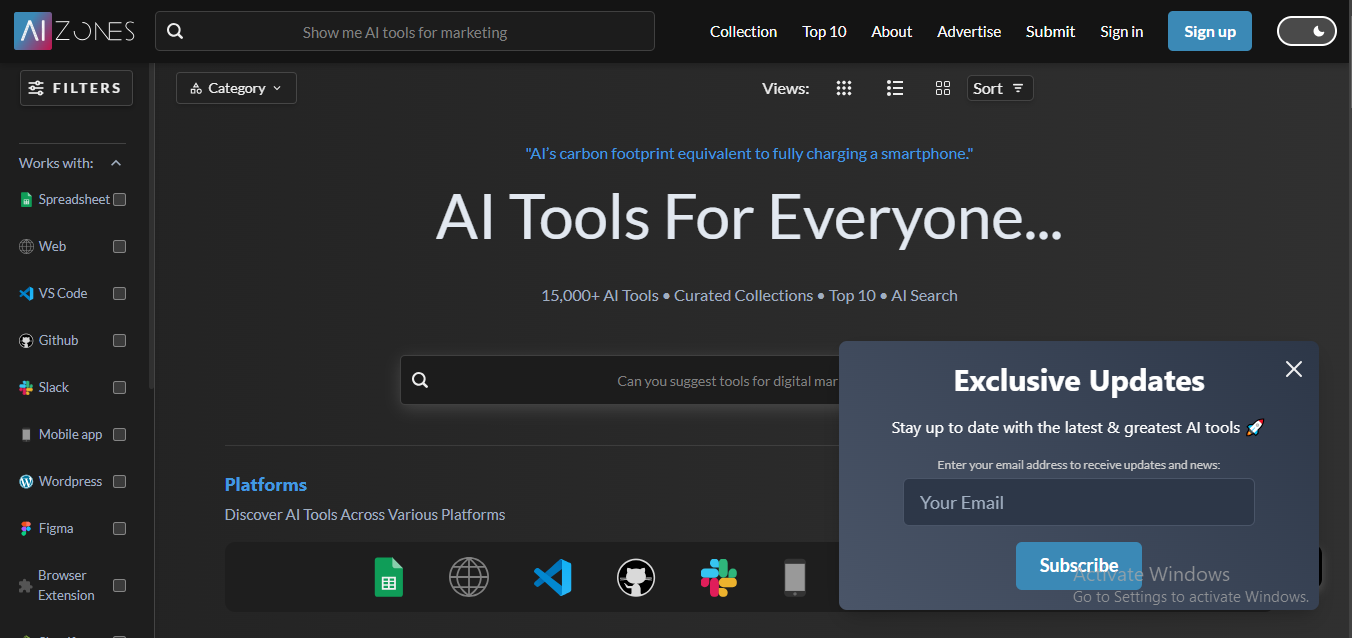Screen dimensions: 1352x638
Task: Click the Slack icon in sidebar
Action: (x=27, y=387)
